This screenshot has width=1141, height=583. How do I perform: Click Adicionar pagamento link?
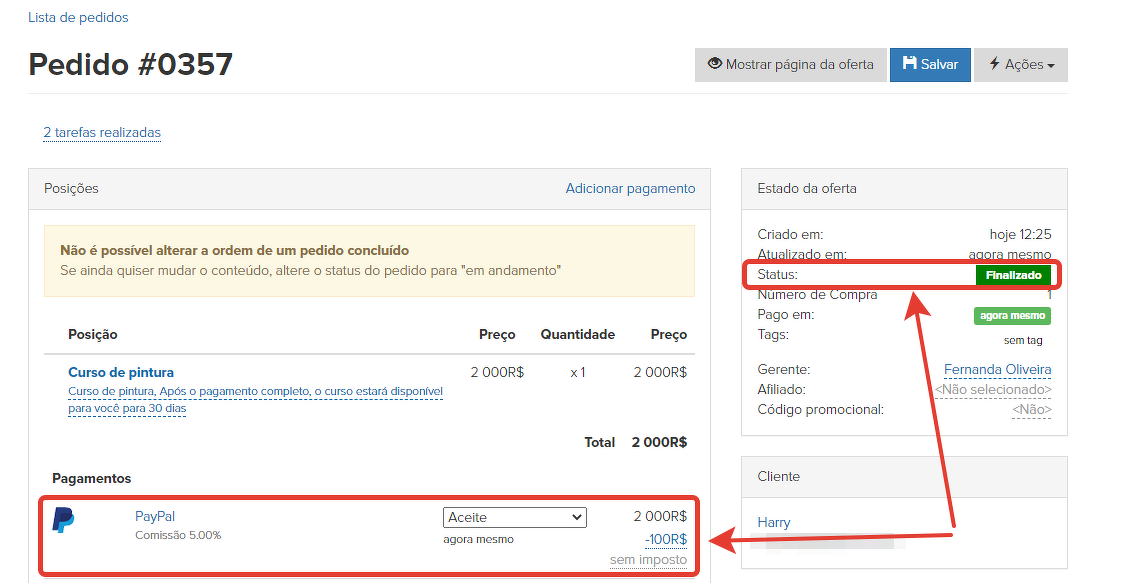630,189
